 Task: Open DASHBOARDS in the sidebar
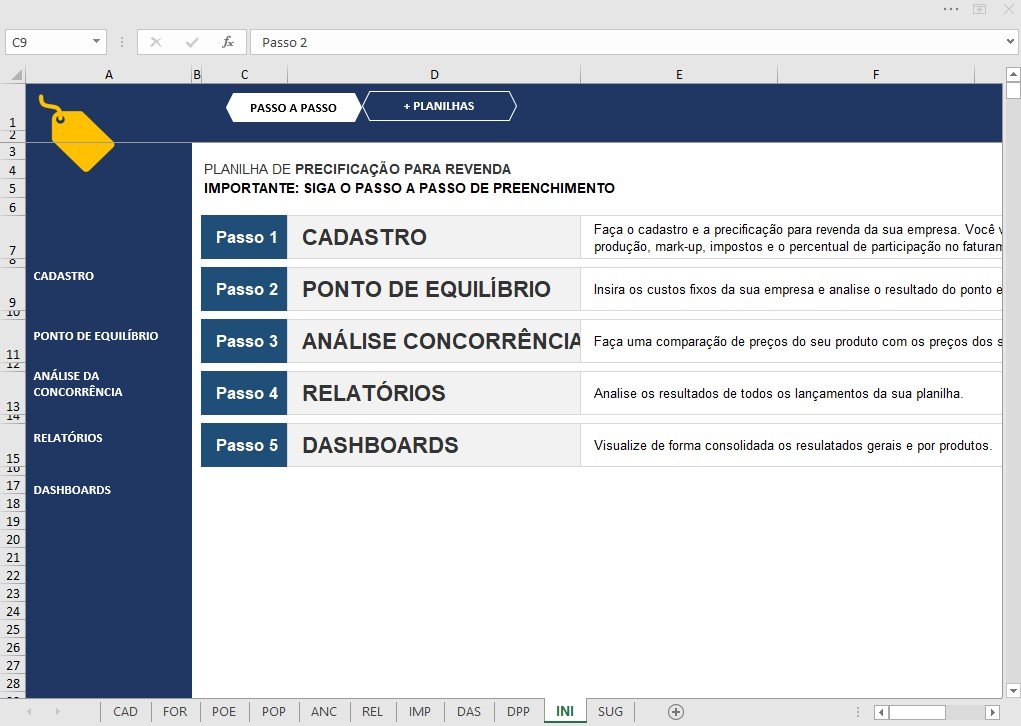[x=72, y=490]
